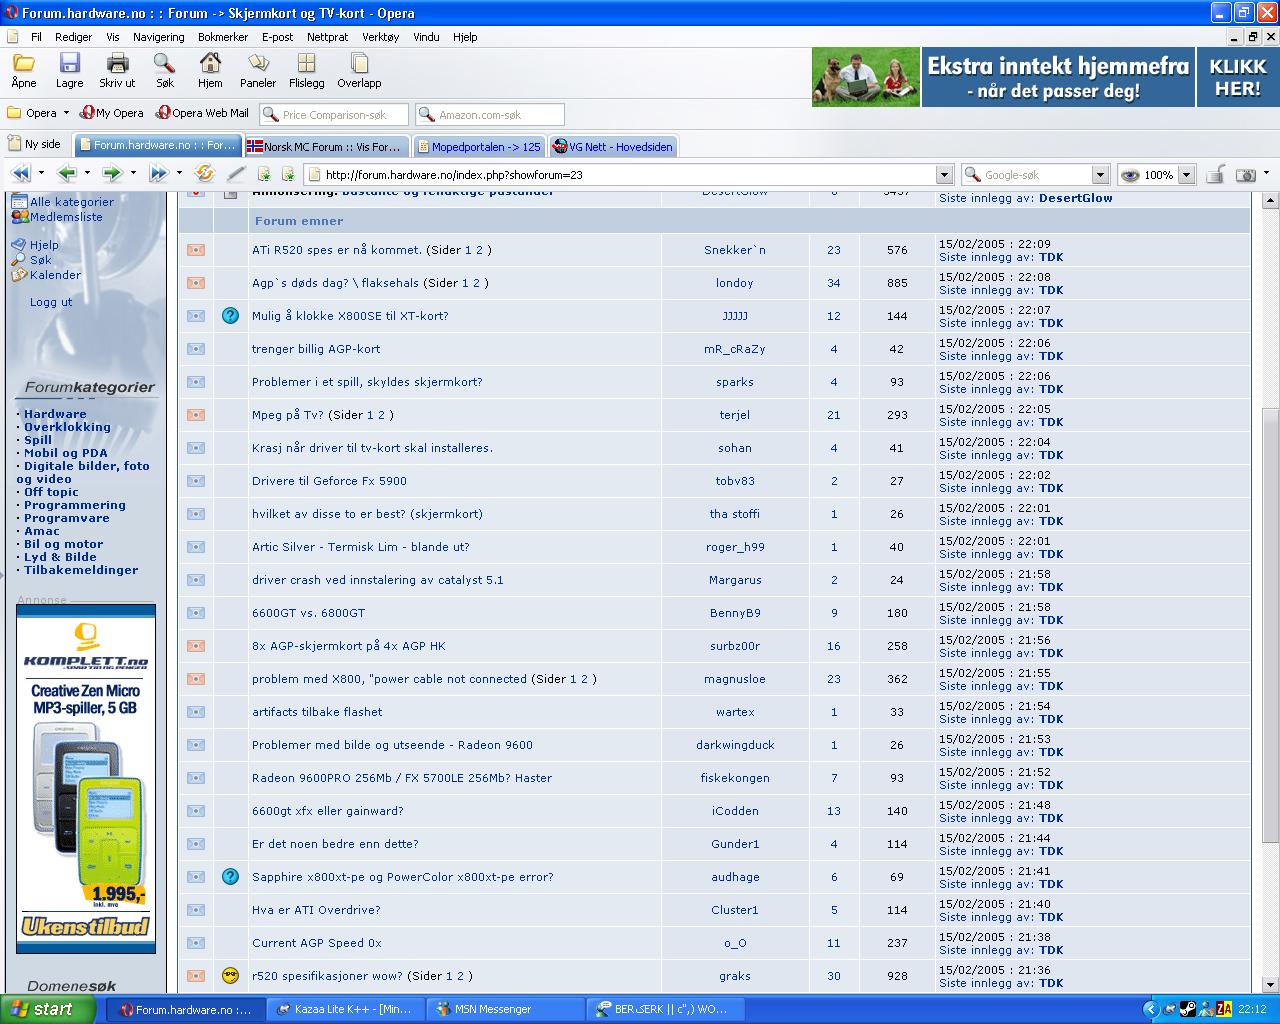Click sunglasses smiley on r520 thread
This screenshot has height=1024, width=1280.
tap(230, 976)
